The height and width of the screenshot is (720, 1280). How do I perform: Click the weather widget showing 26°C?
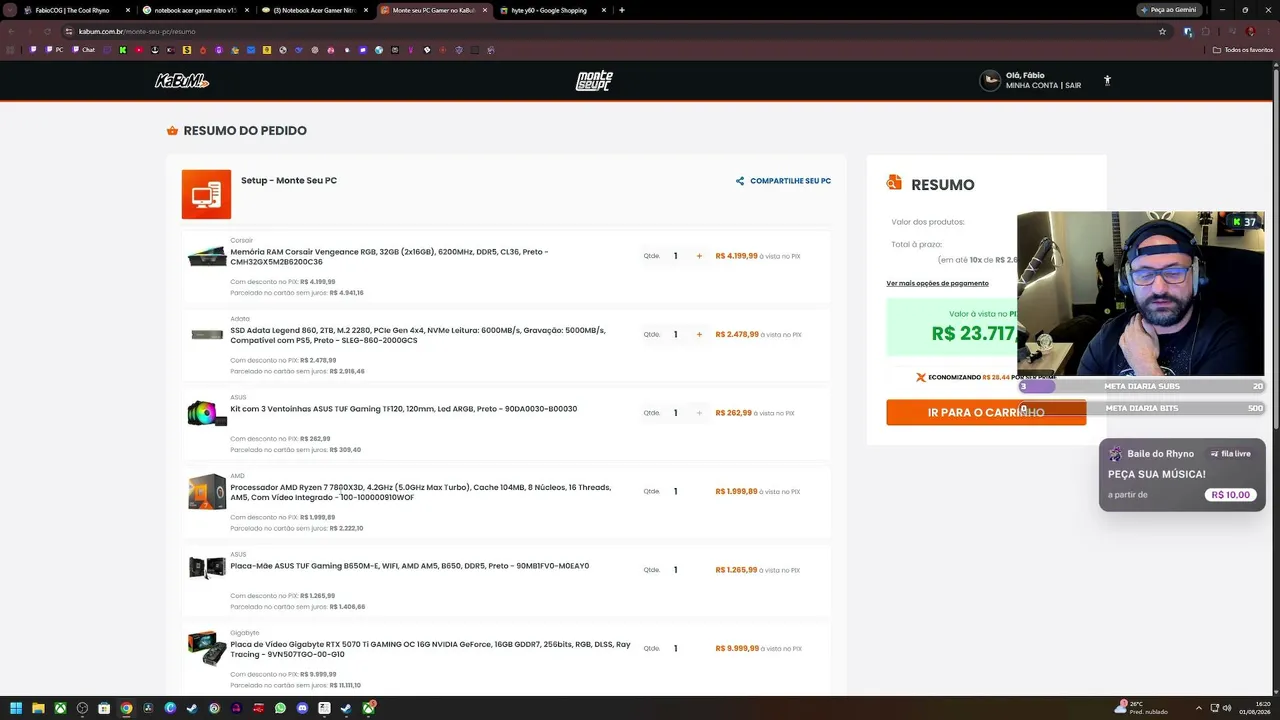click(1143, 708)
